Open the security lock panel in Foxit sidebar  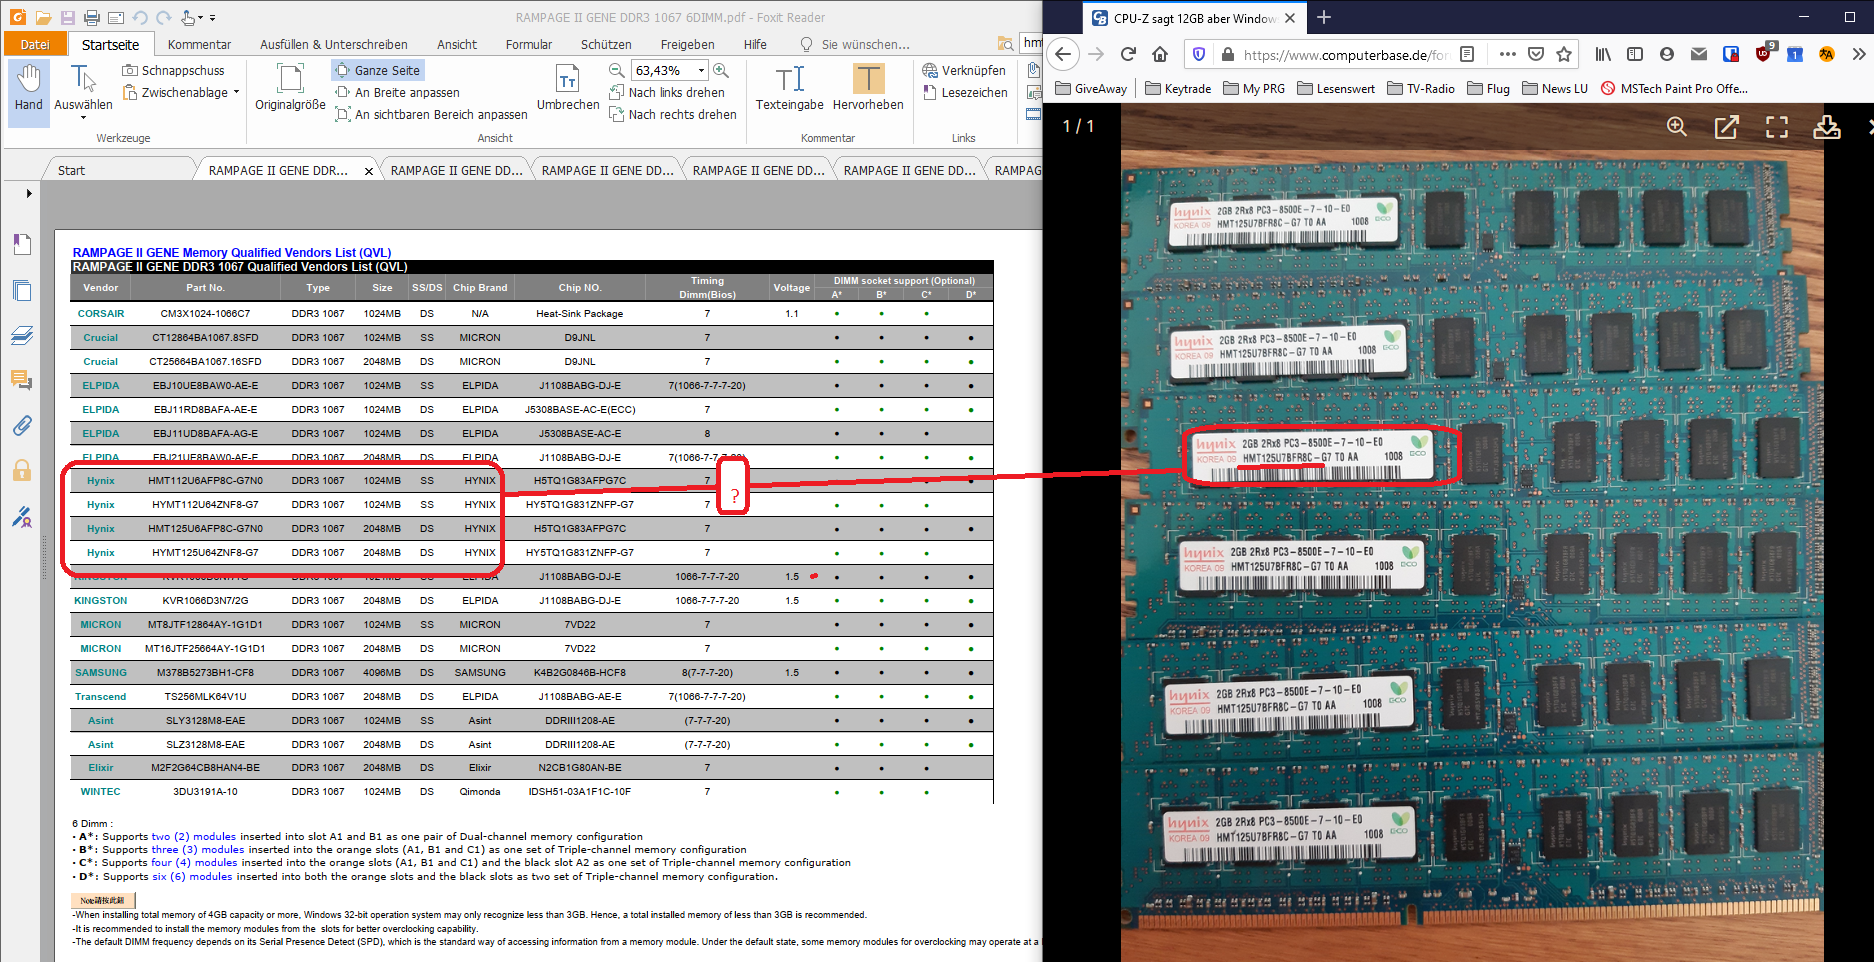[x=22, y=471]
